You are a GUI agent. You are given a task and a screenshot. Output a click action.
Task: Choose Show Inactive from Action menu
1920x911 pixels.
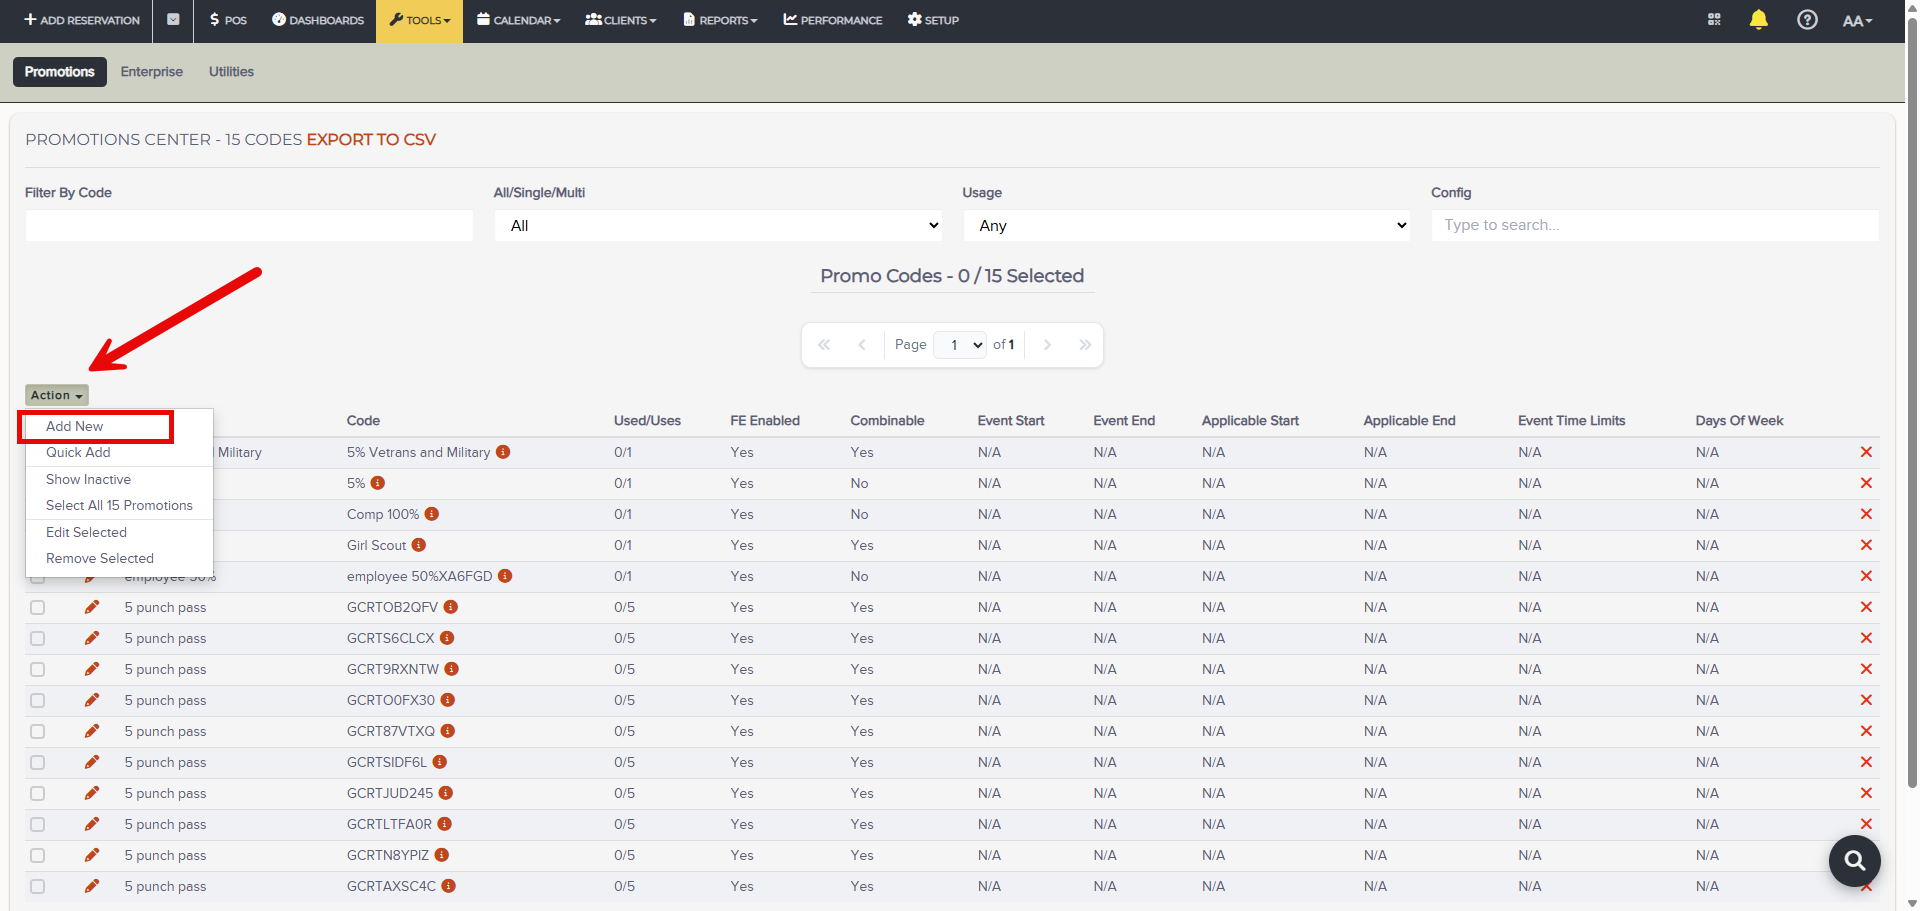tap(88, 479)
